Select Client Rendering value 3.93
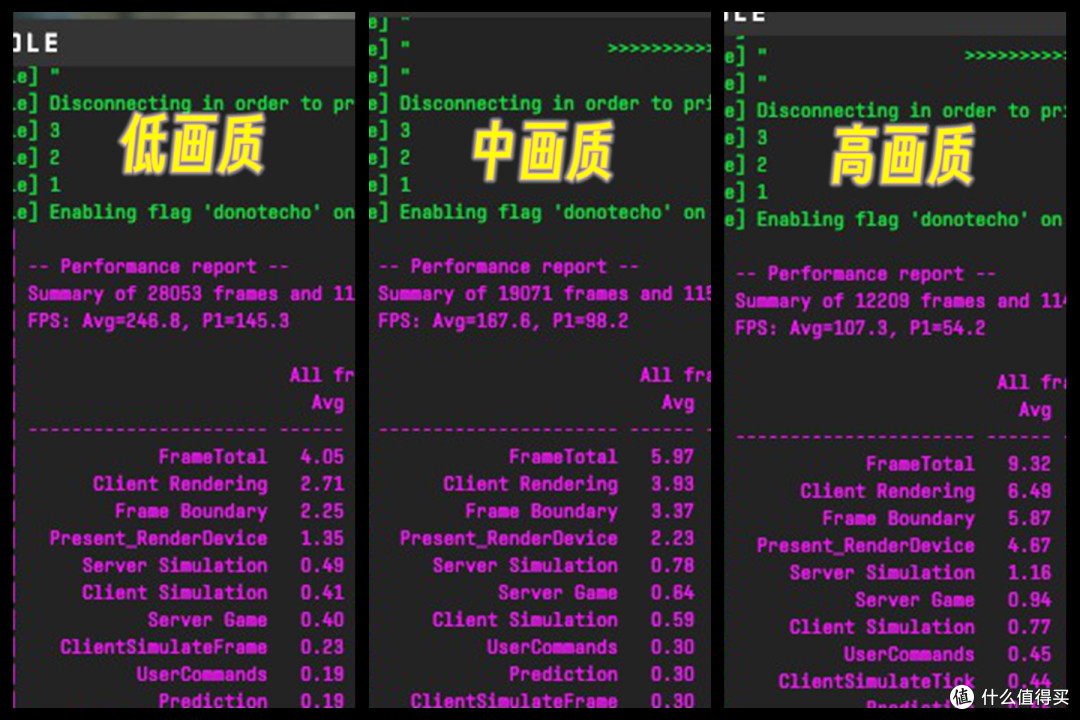The height and width of the screenshot is (720, 1080). (672, 484)
